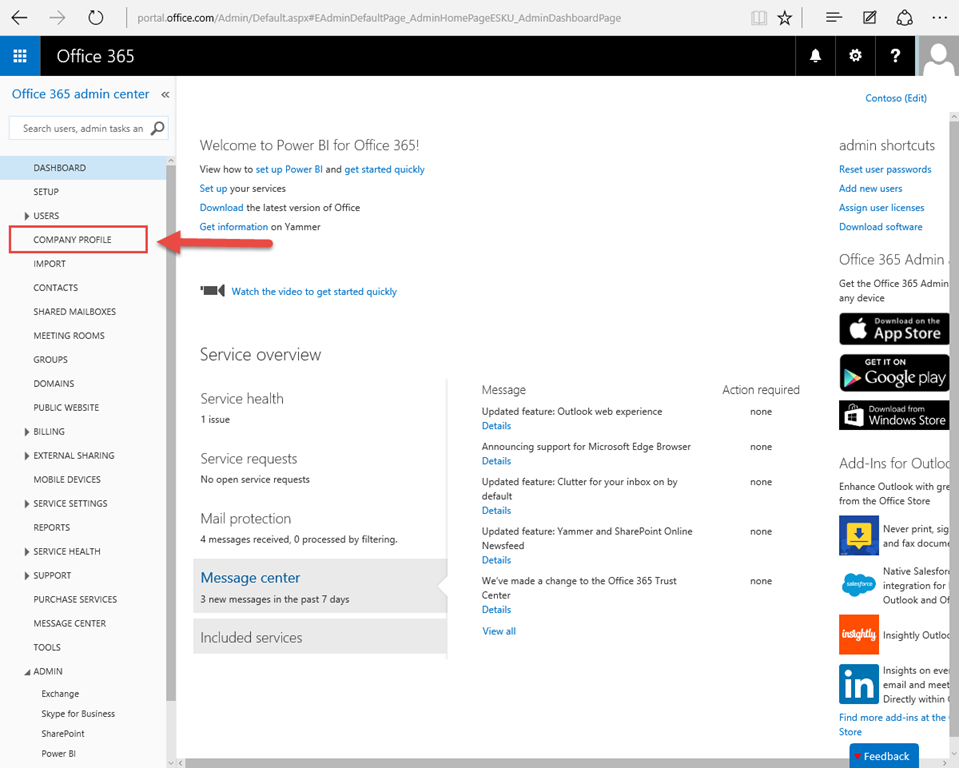Open the settings gear icon
Image resolution: width=959 pixels, height=768 pixels.
[x=855, y=56]
